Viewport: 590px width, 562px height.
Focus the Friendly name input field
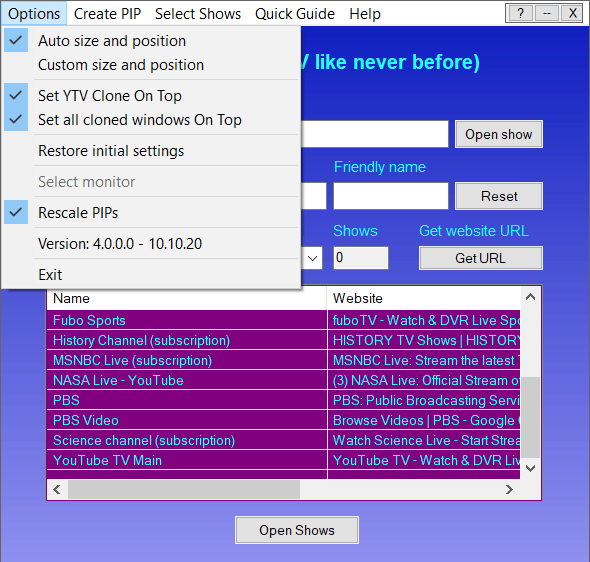coord(391,196)
